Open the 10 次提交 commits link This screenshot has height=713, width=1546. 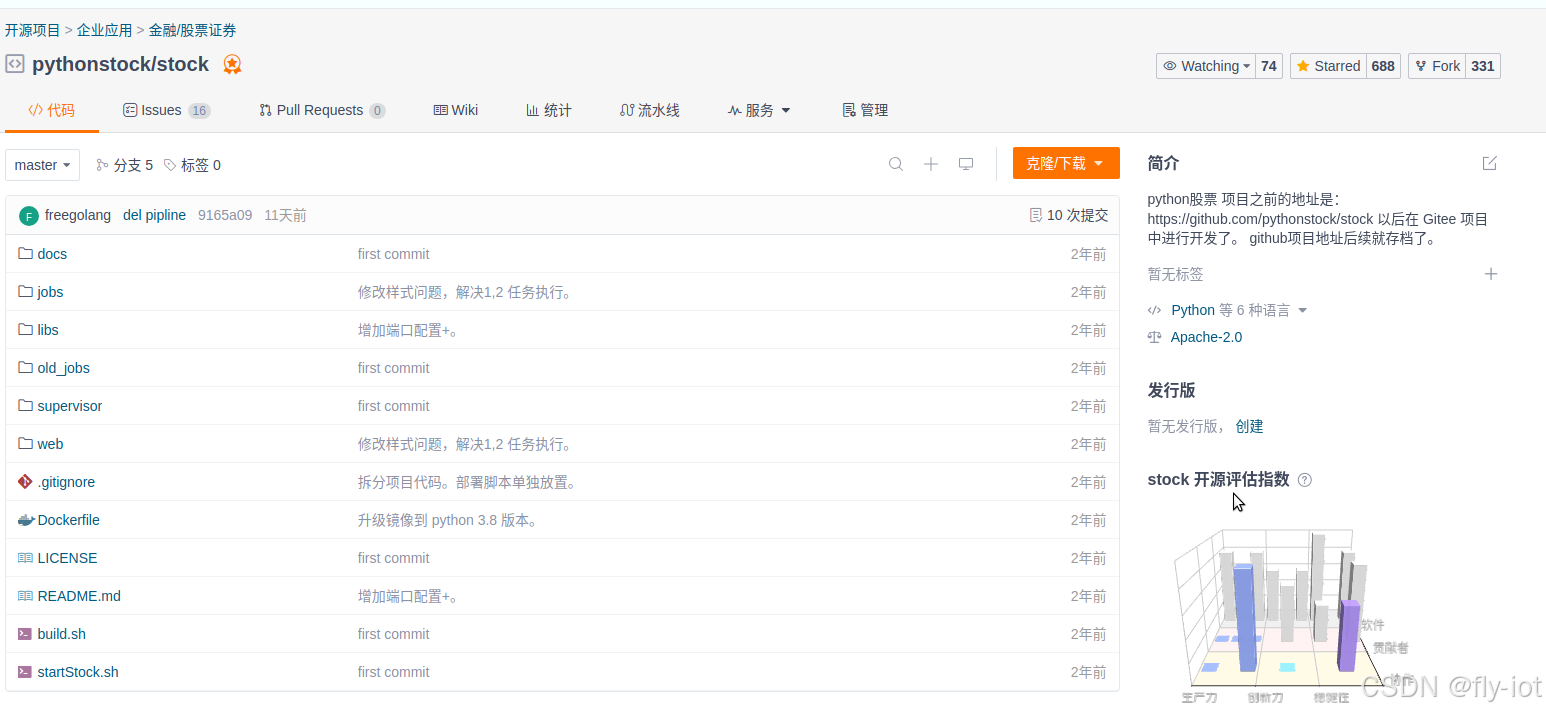pos(1077,215)
